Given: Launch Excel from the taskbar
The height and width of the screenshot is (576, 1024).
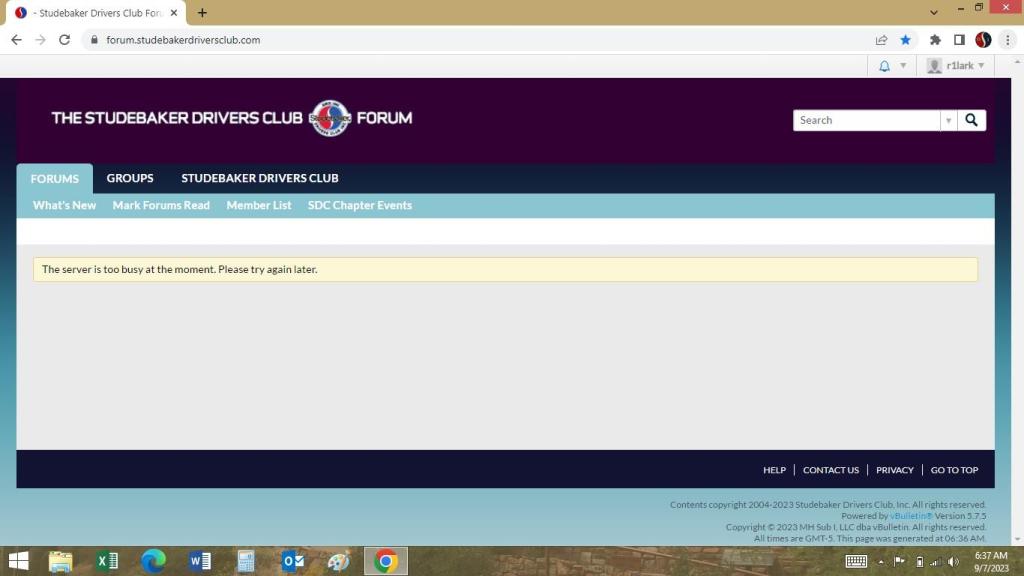Looking at the screenshot, I should [x=107, y=561].
